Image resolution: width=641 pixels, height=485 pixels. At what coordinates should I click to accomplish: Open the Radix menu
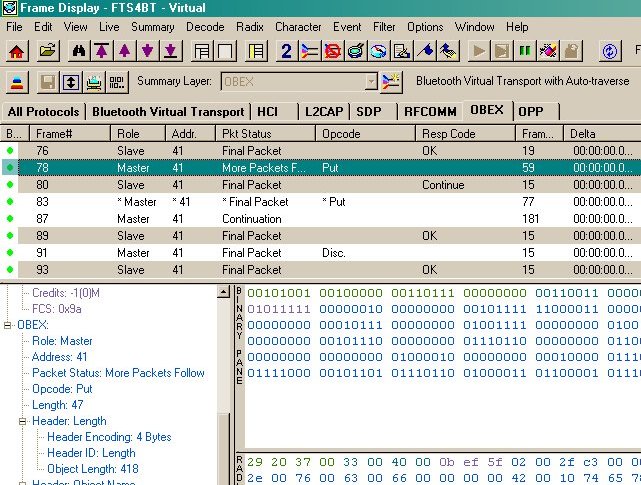(250, 27)
